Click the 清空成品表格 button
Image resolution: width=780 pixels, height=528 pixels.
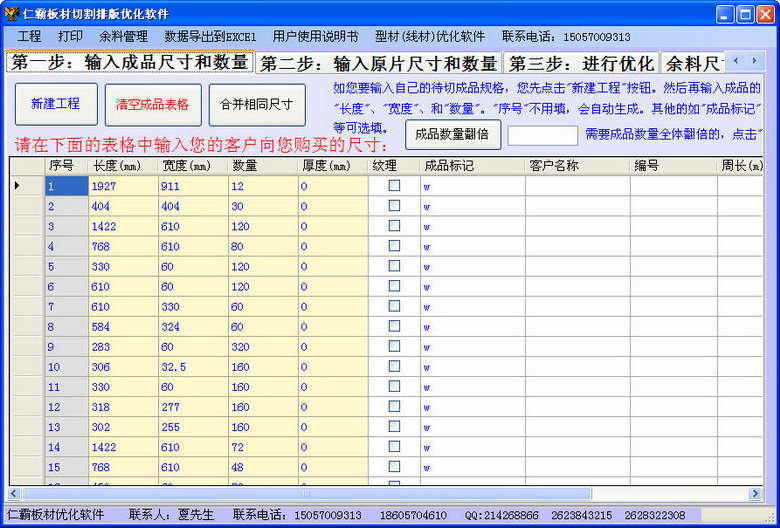tap(152, 104)
